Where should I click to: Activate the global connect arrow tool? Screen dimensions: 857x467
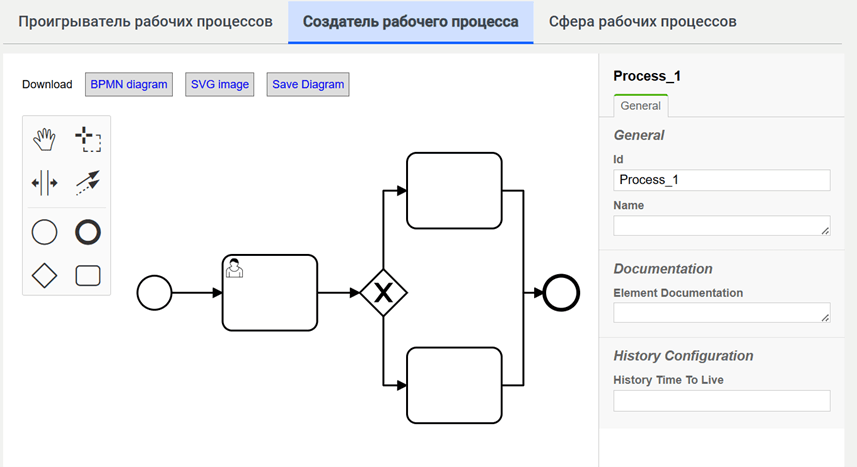(x=88, y=183)
